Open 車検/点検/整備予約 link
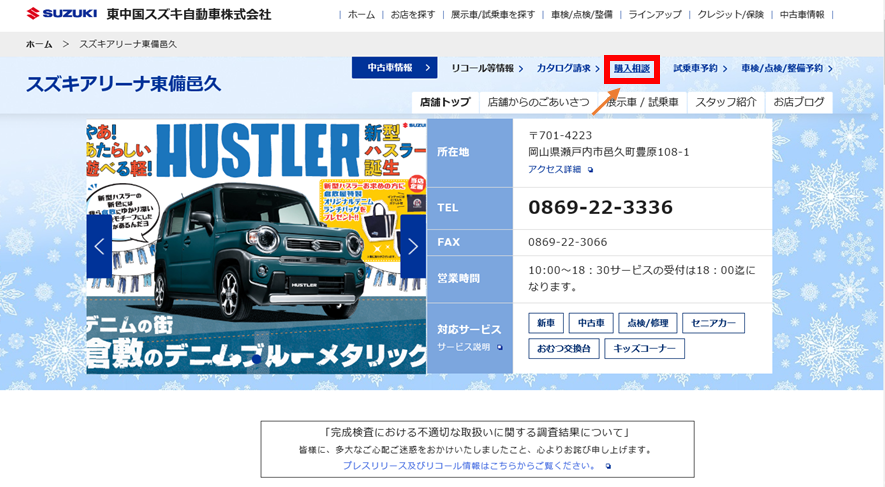Viewport: 885px width, 487px height. 787,68
